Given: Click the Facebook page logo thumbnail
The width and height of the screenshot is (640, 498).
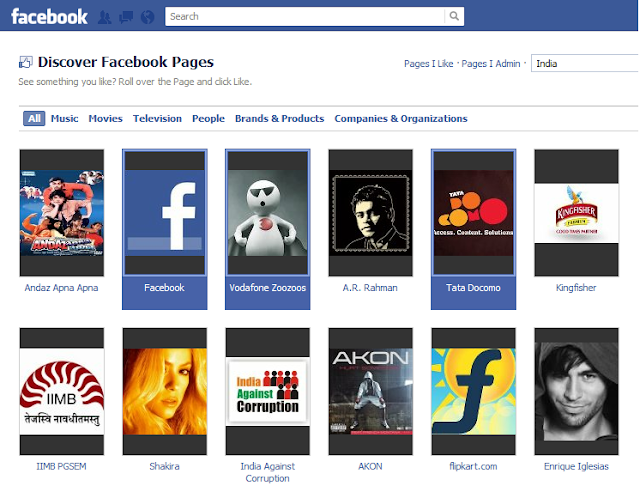Looking at the screenshot, I should 164,213.
